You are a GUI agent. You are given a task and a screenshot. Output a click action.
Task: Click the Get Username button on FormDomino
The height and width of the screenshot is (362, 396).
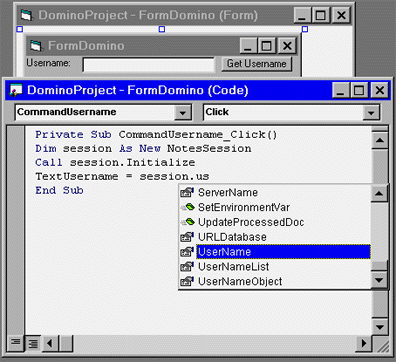click(256, 64)
